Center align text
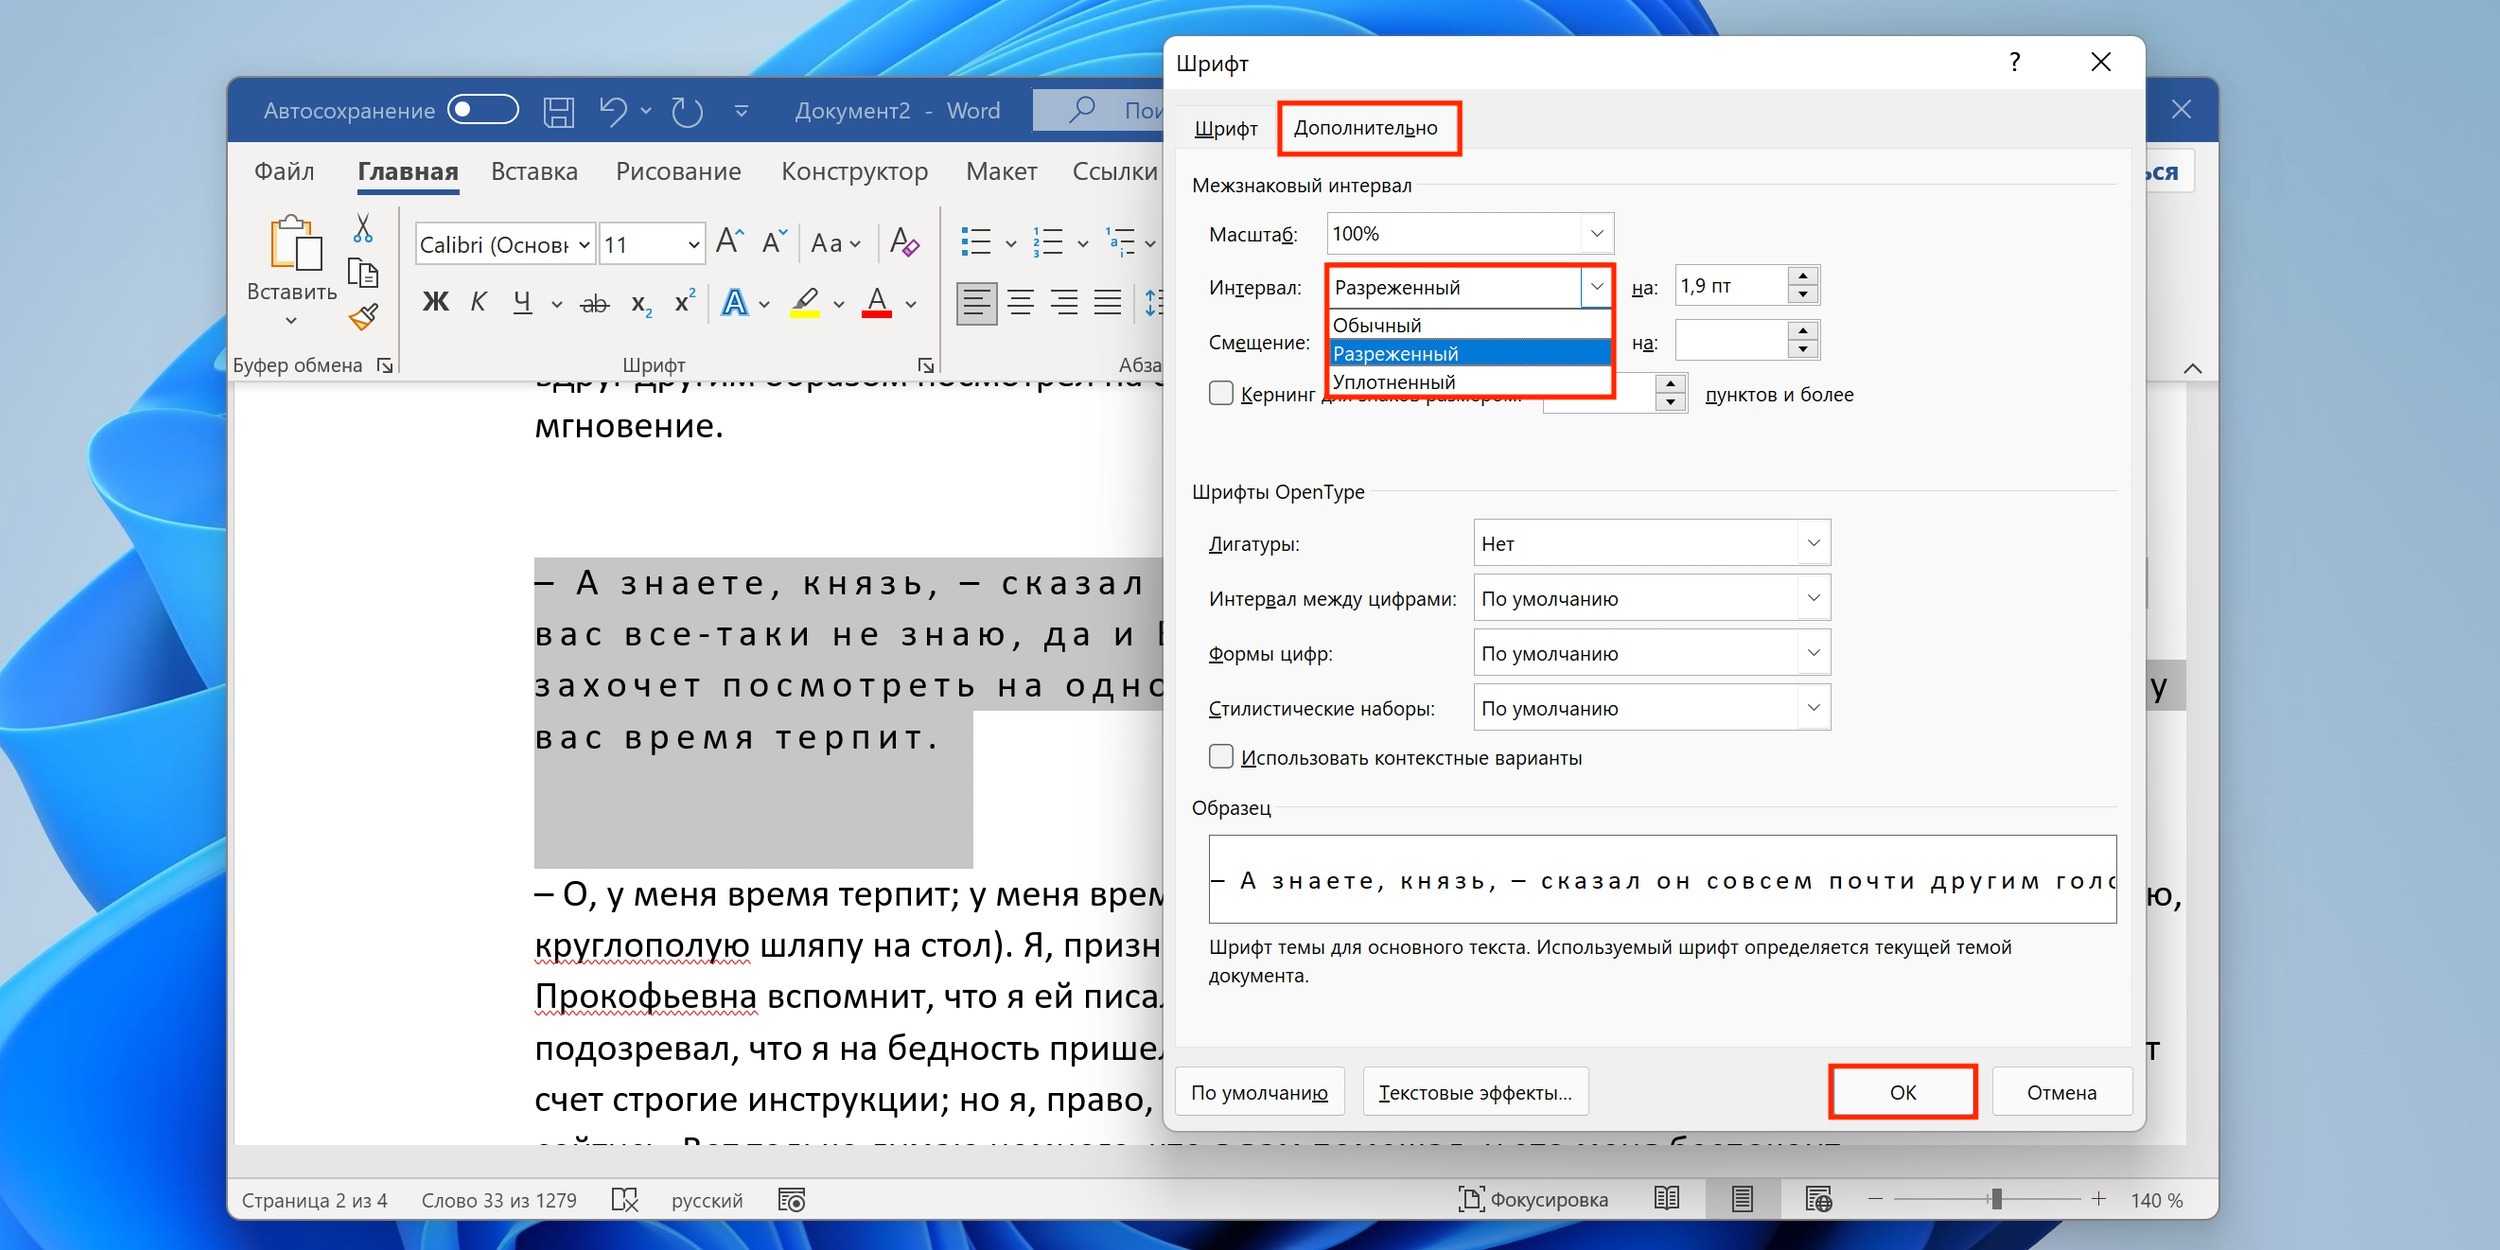 pyautogui.click(x=1021, y=302)
